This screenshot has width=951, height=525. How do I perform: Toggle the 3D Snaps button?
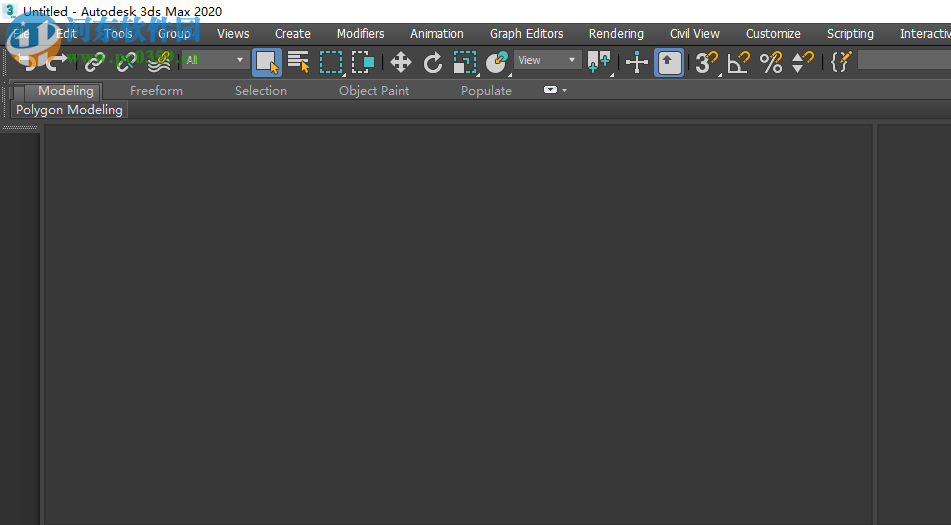pyautogui.click(x=707, y=62)
